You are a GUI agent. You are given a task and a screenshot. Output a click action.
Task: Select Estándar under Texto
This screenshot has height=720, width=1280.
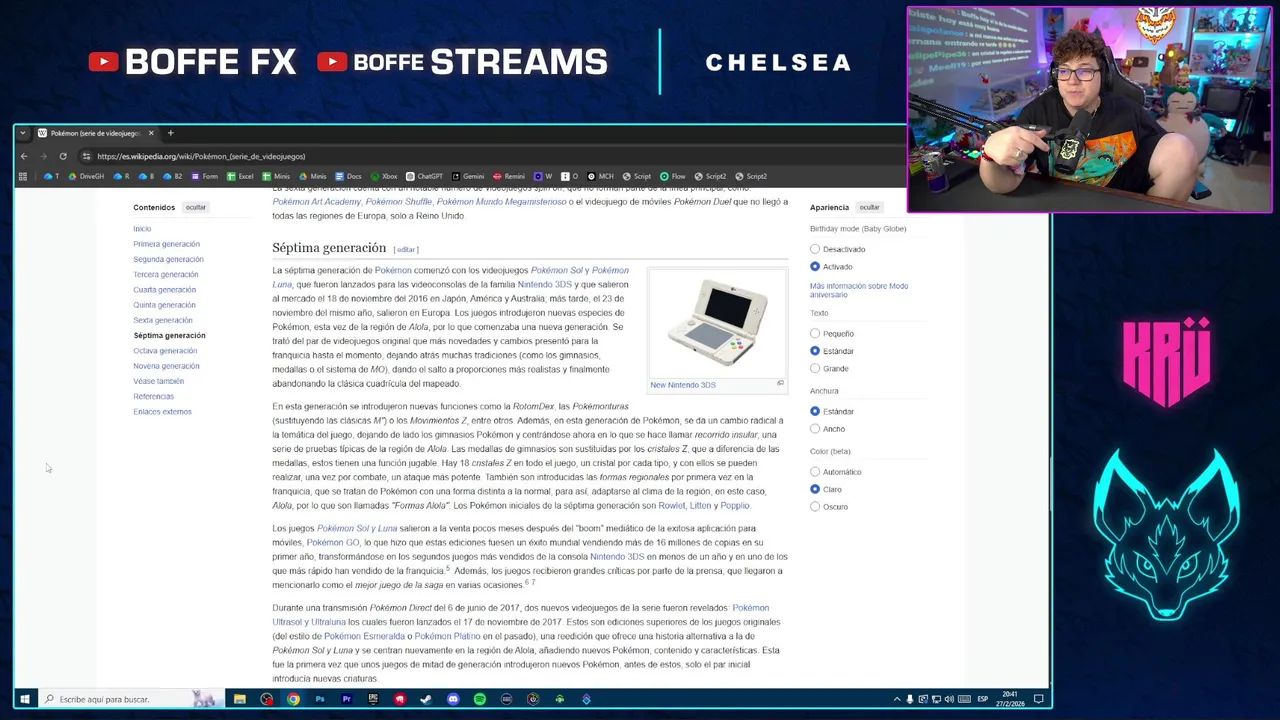click(x=815, y=351)
